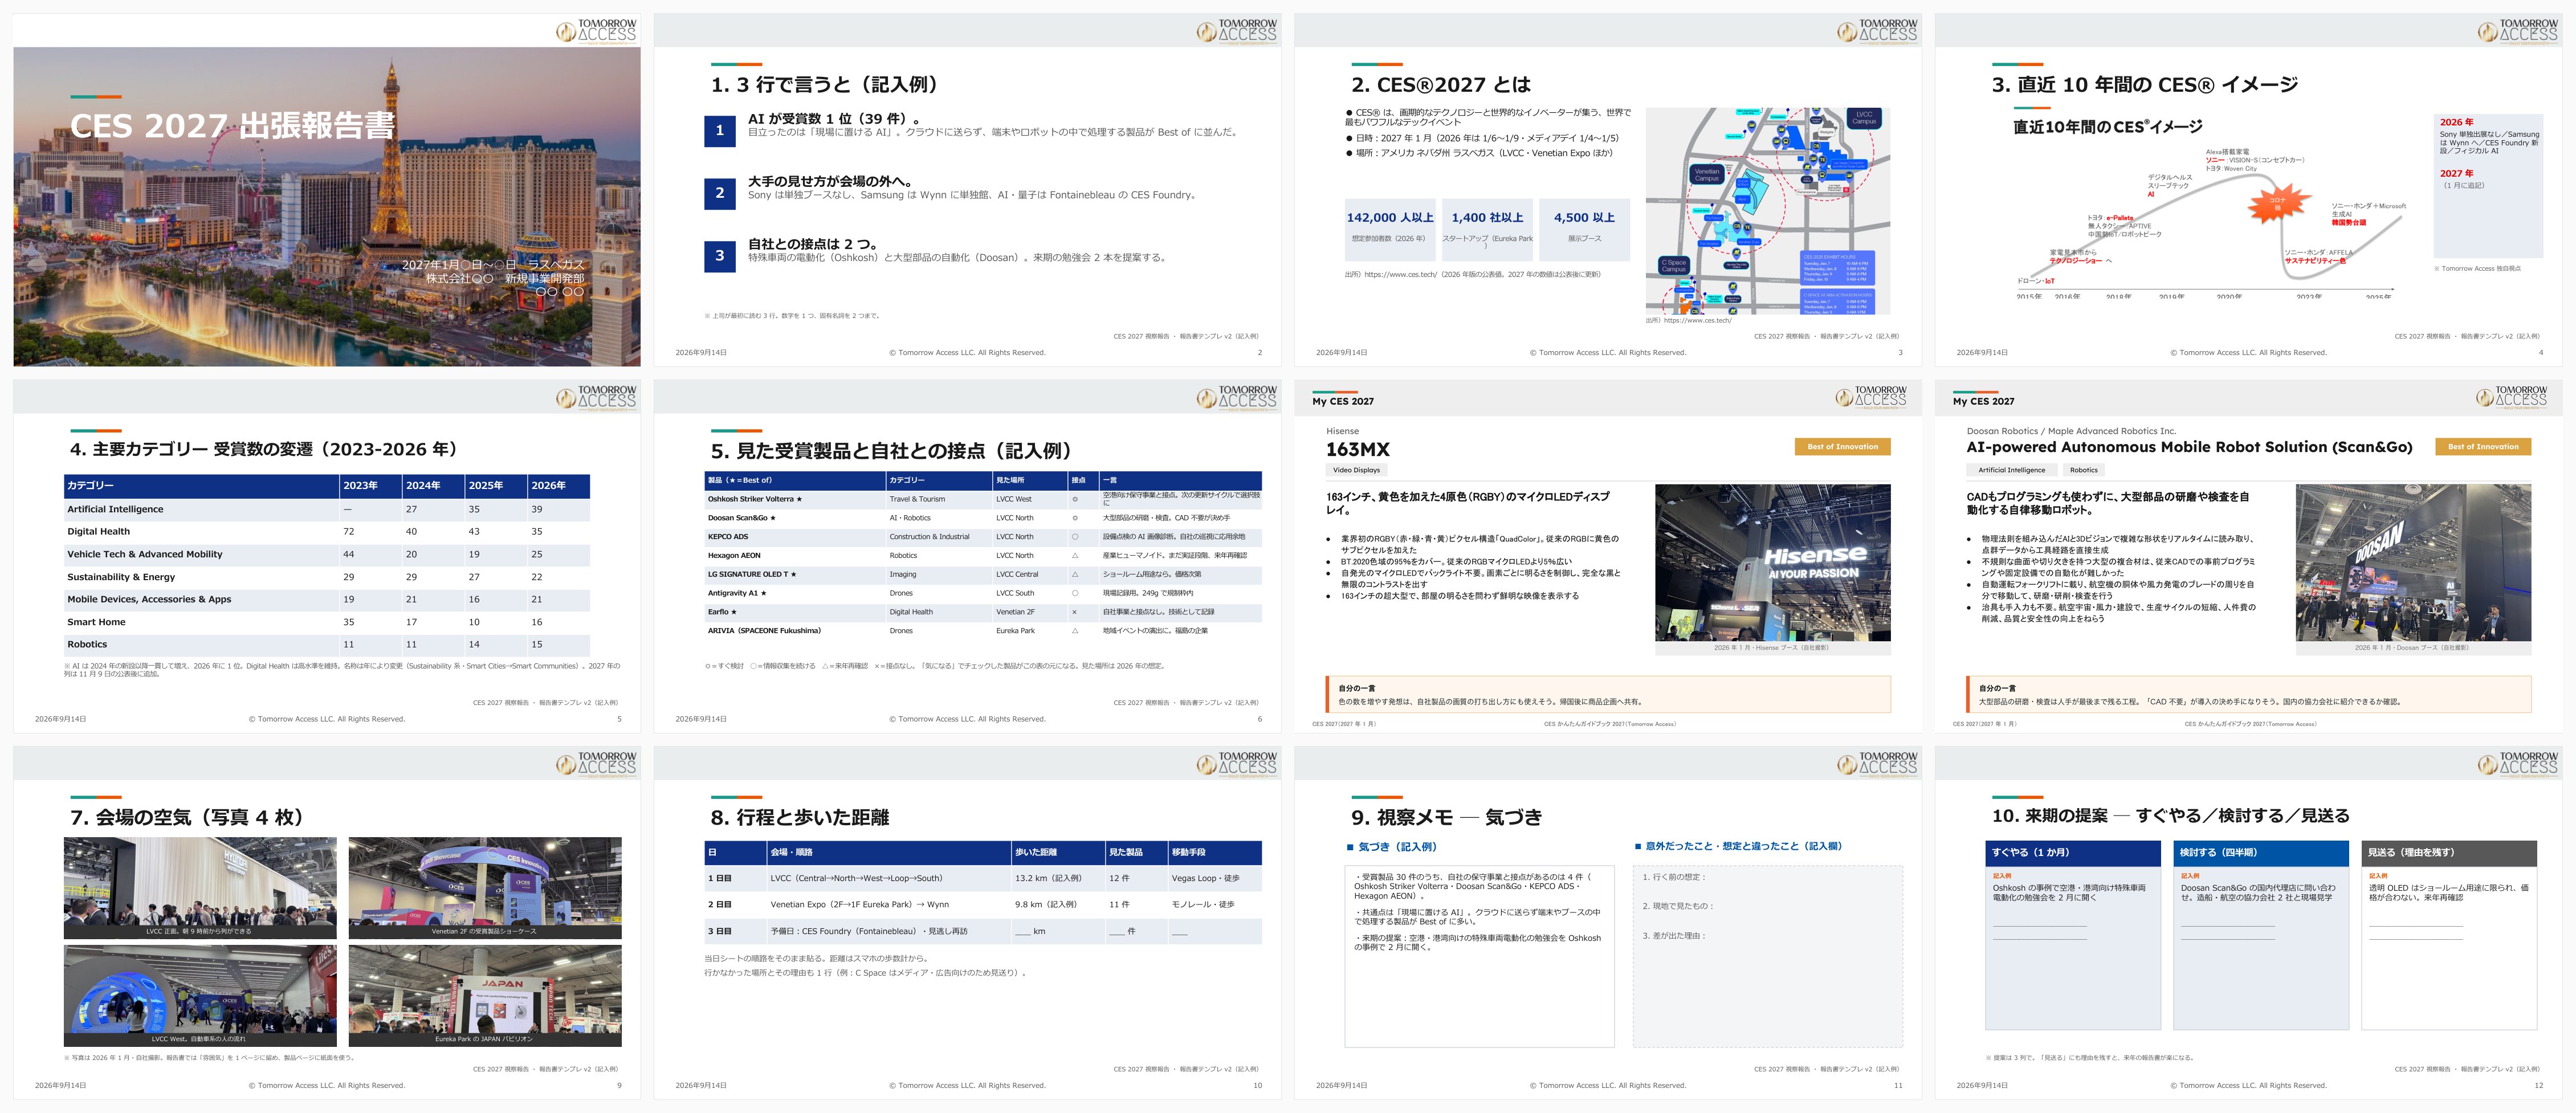This screenshot has width=2576, height=1113.
Task: Select the Sustainability & Energy row
Action: tap(326, 577)
